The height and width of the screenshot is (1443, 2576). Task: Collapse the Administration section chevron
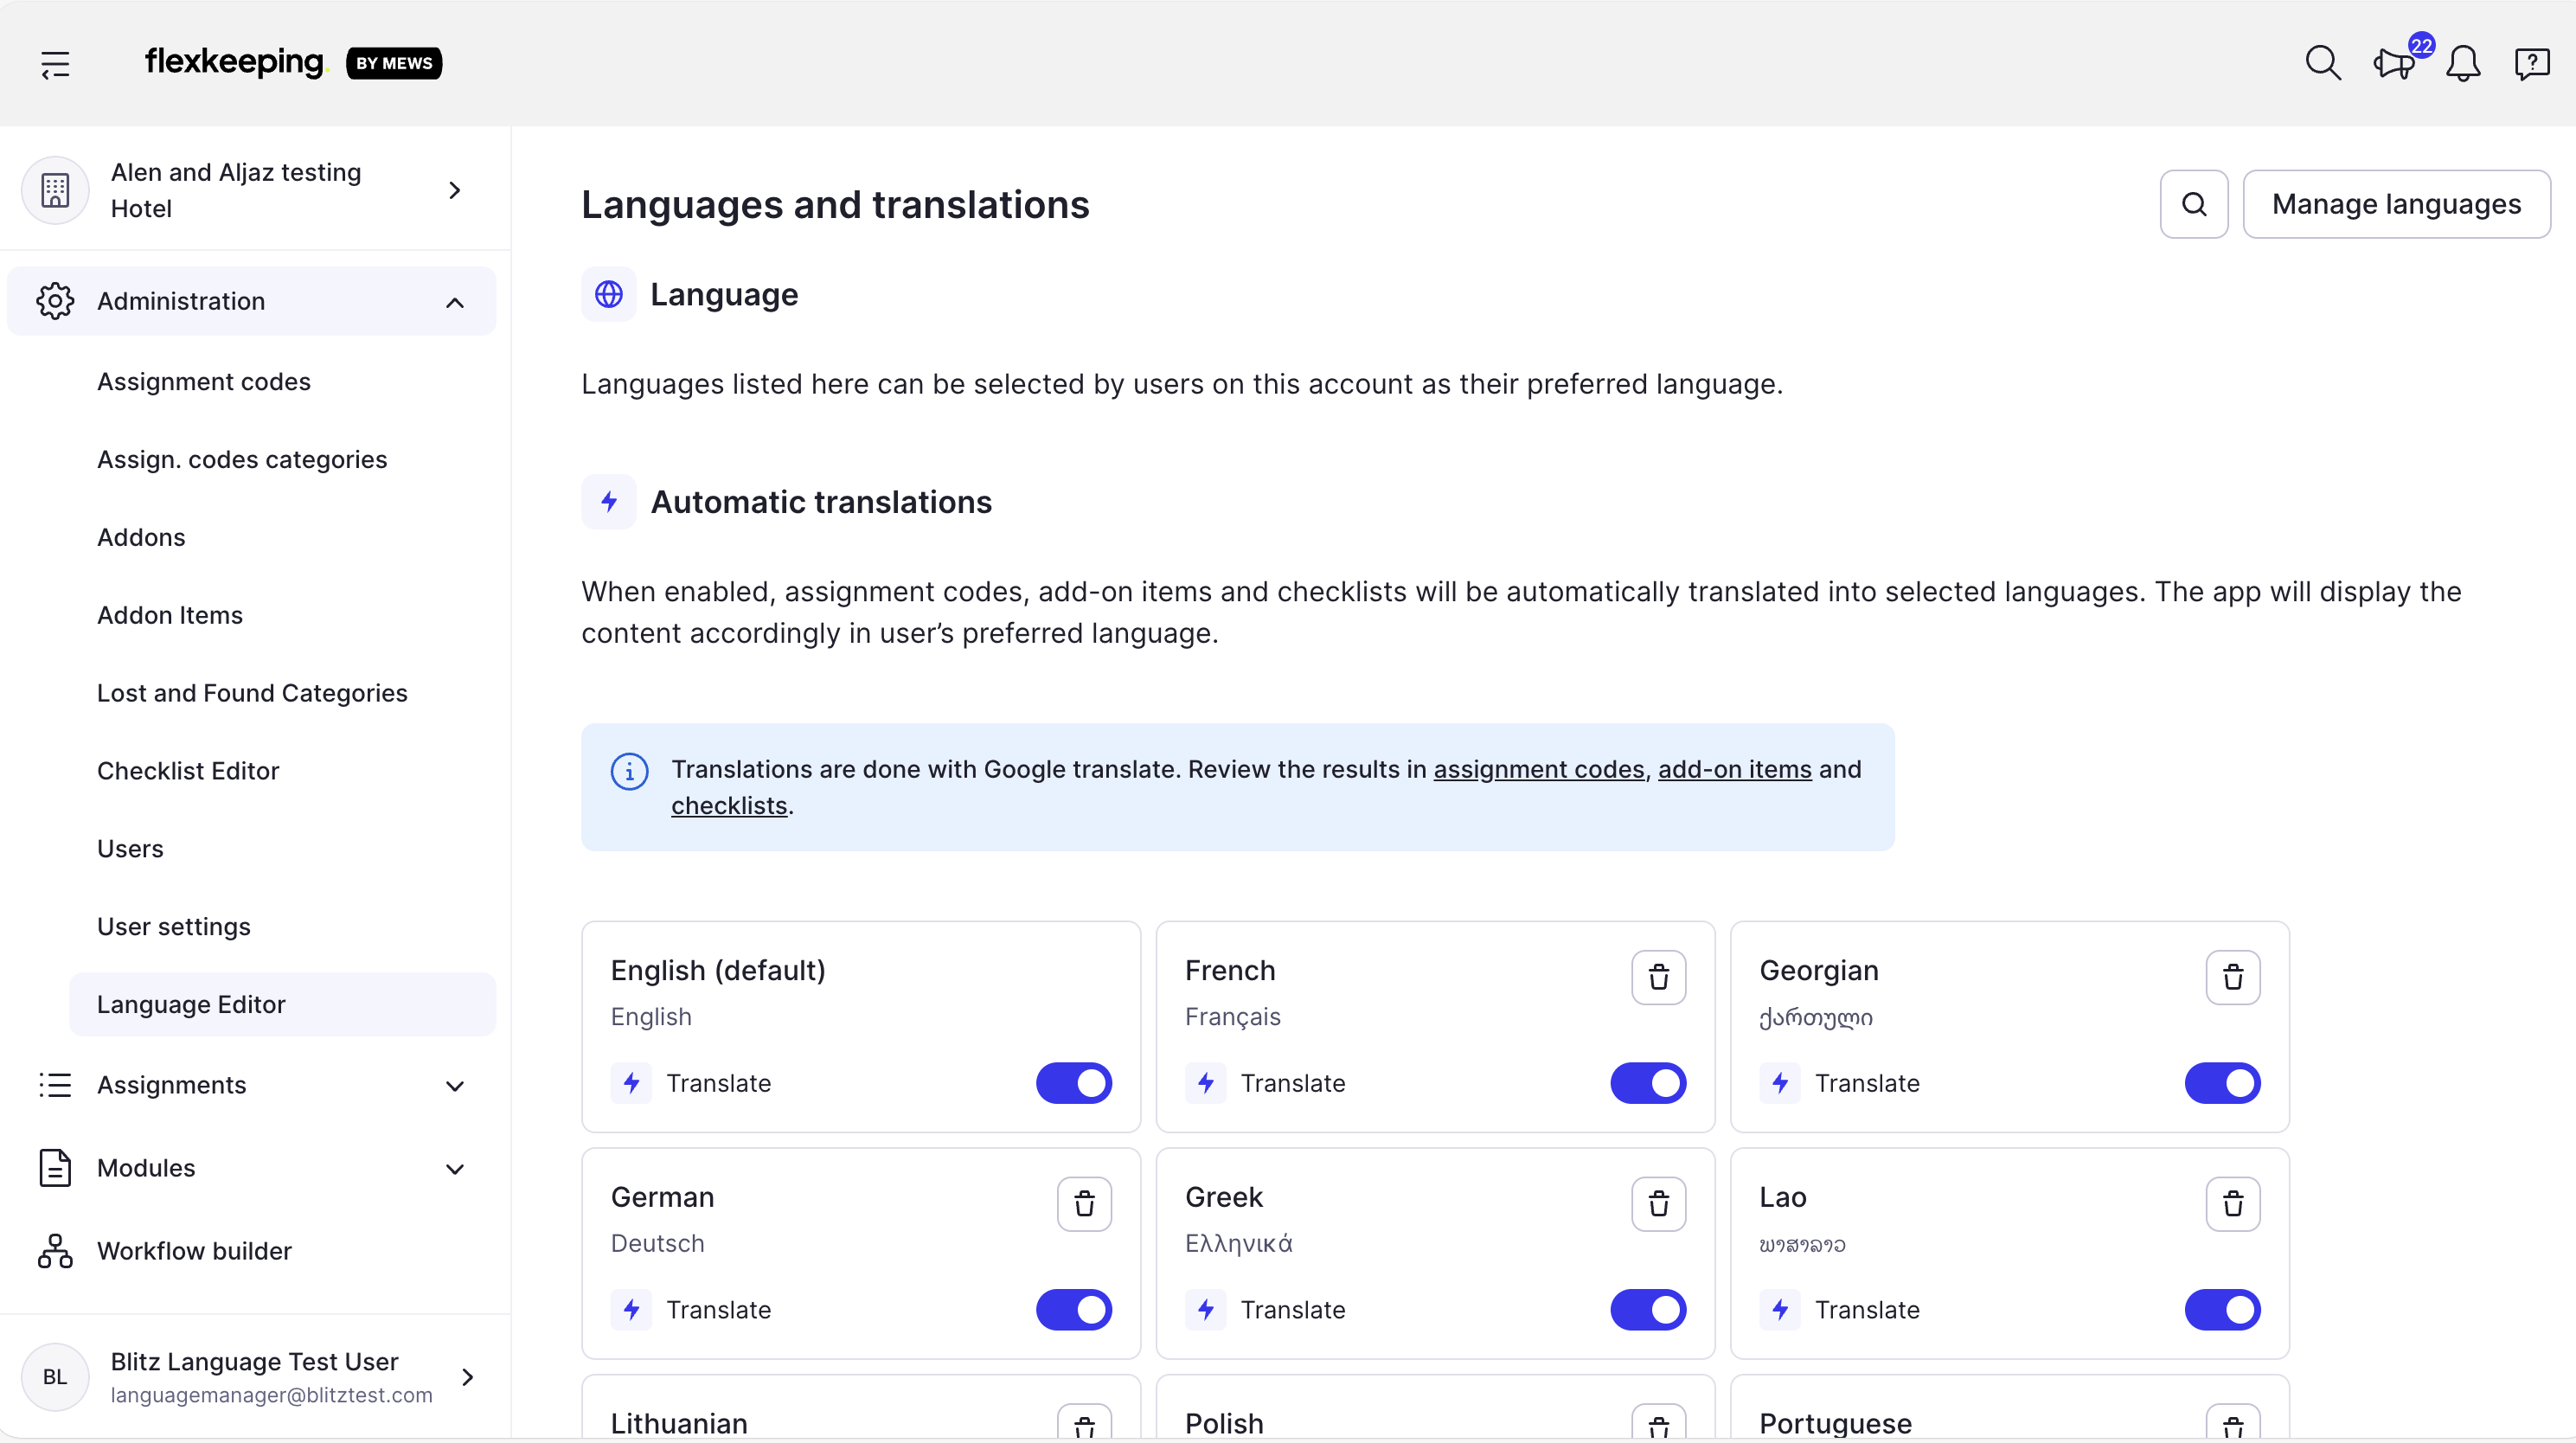tap(455, 302)
